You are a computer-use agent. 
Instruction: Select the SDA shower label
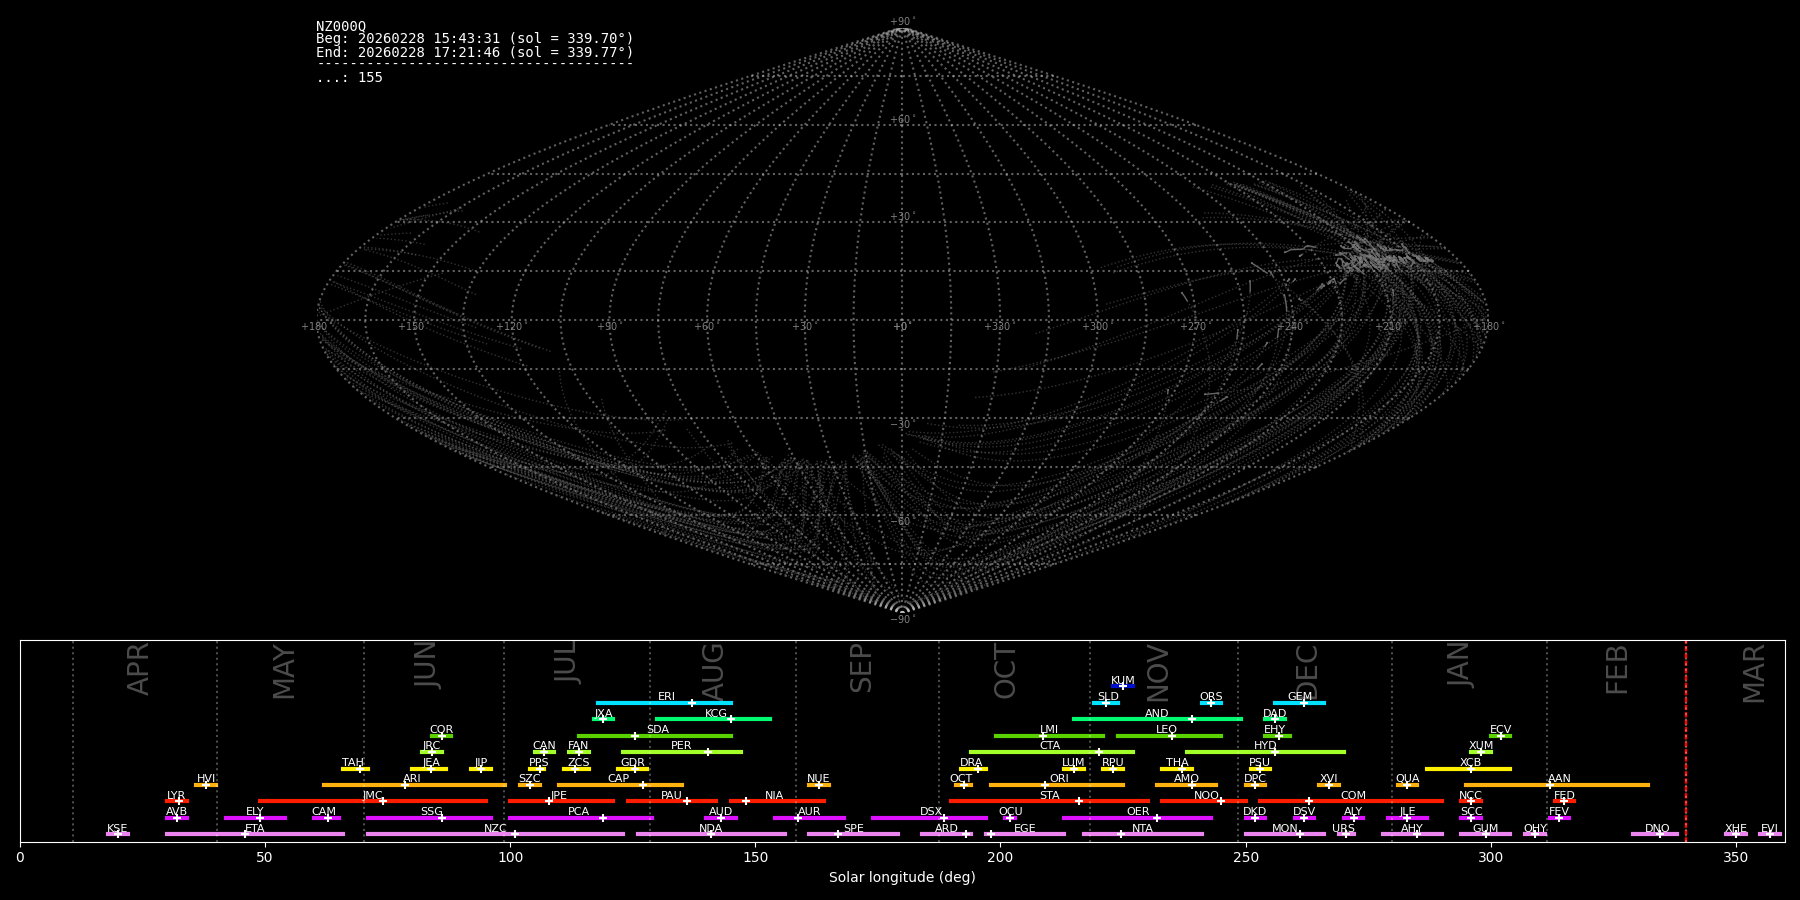(658, 730)
